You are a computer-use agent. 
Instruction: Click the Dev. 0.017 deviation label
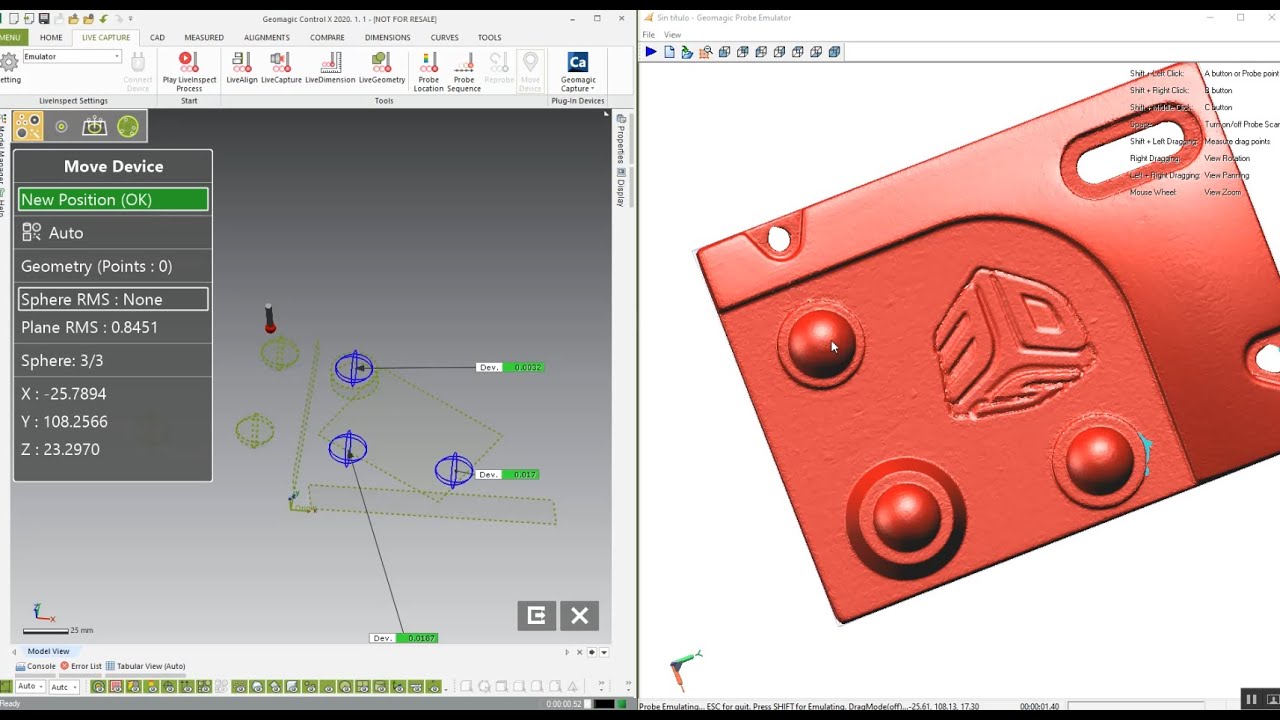pyautogui.click(x=507, y=475)
